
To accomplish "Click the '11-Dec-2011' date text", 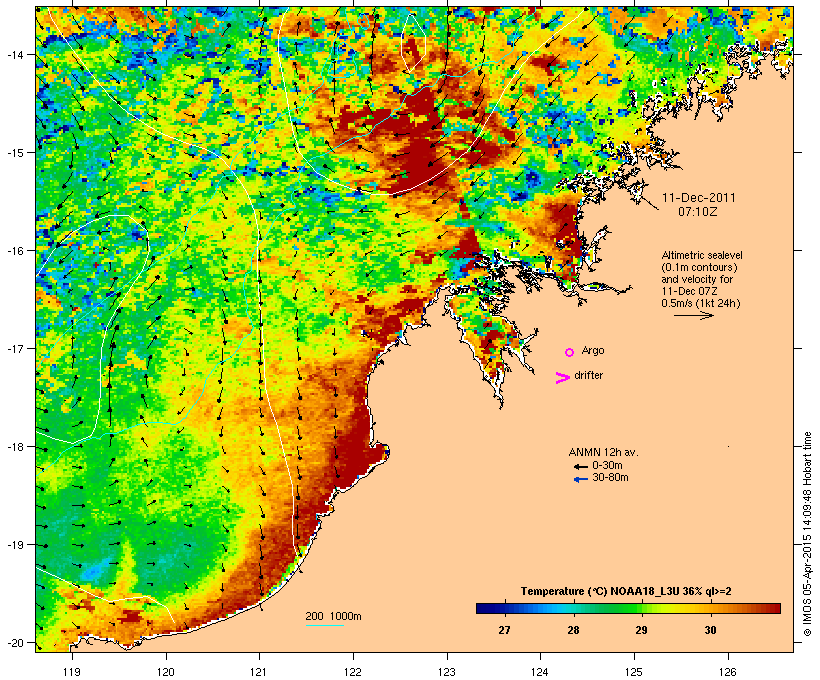I will tap(699, 198).
